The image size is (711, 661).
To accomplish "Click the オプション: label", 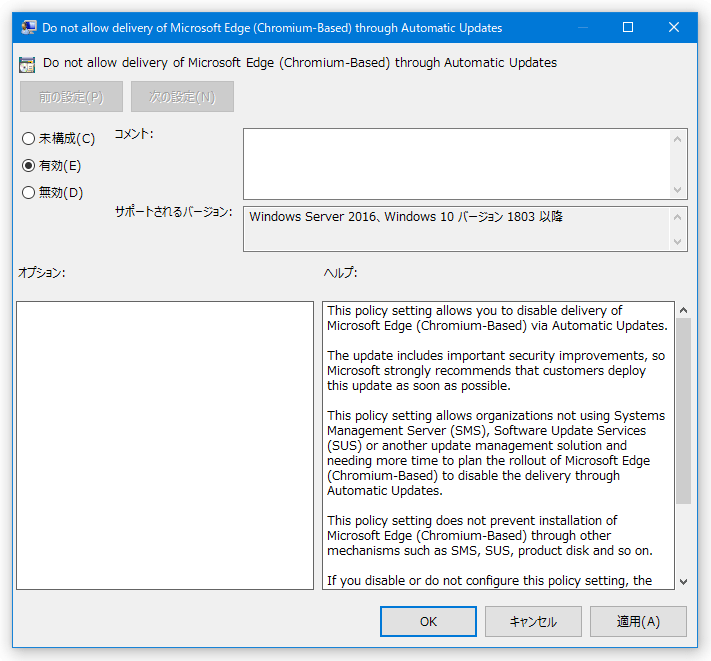I will coord(42,272).
